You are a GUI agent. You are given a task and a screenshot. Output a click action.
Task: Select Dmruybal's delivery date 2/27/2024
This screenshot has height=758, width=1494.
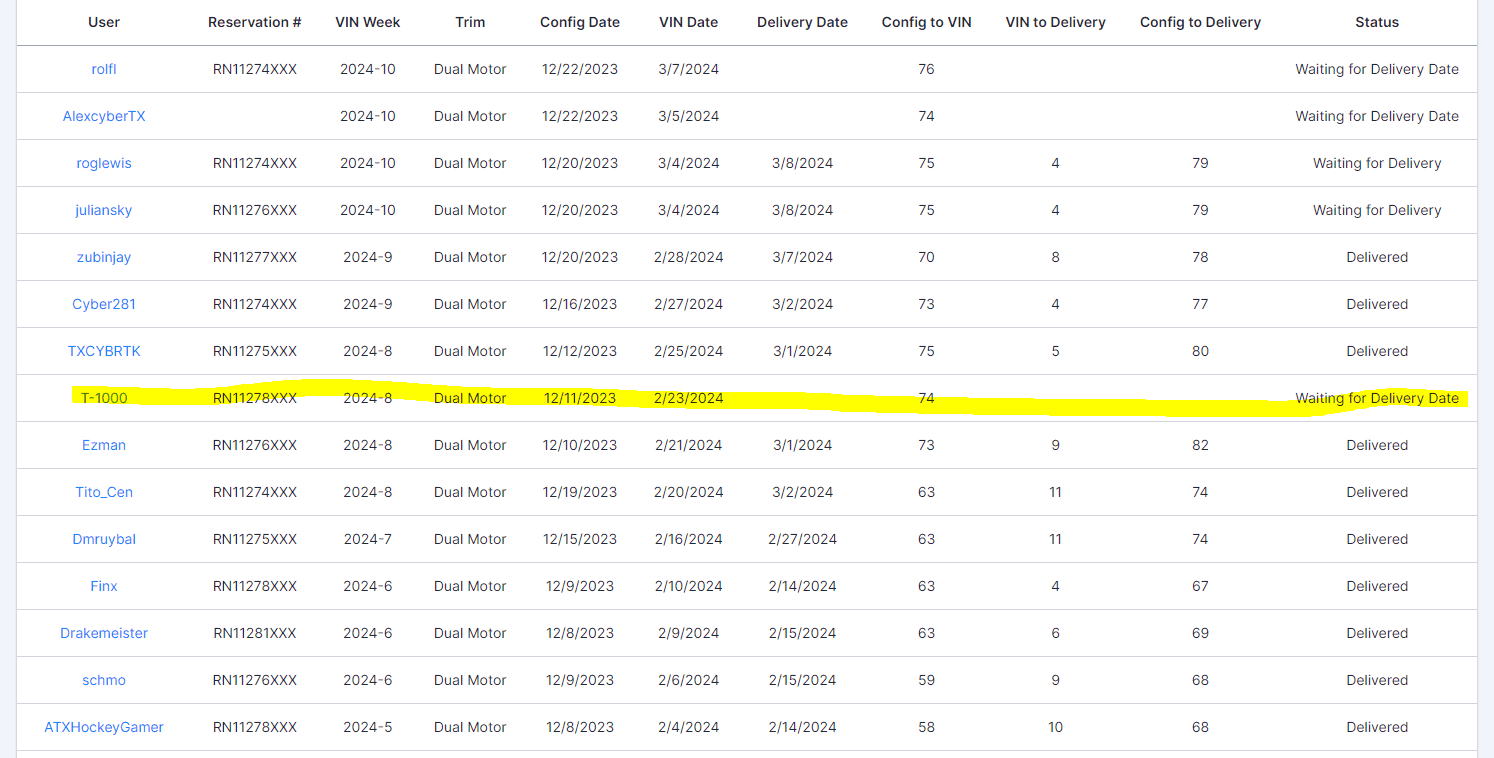tap(803, 539)
